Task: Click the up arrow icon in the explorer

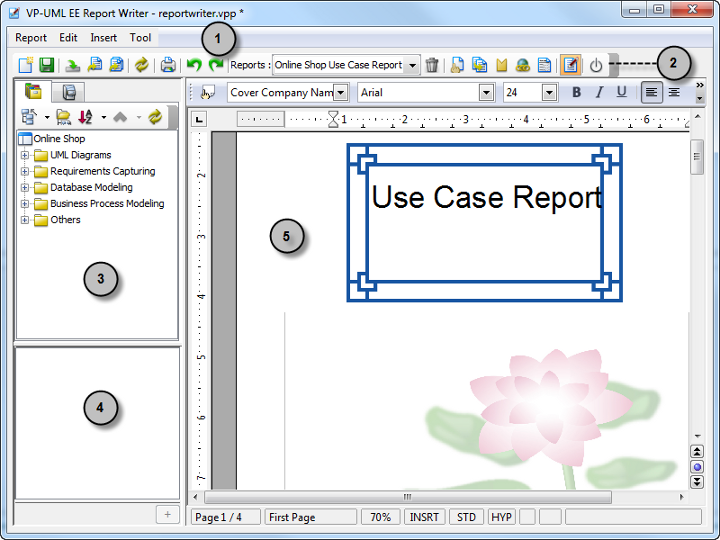Action: (x=120, y=117)
